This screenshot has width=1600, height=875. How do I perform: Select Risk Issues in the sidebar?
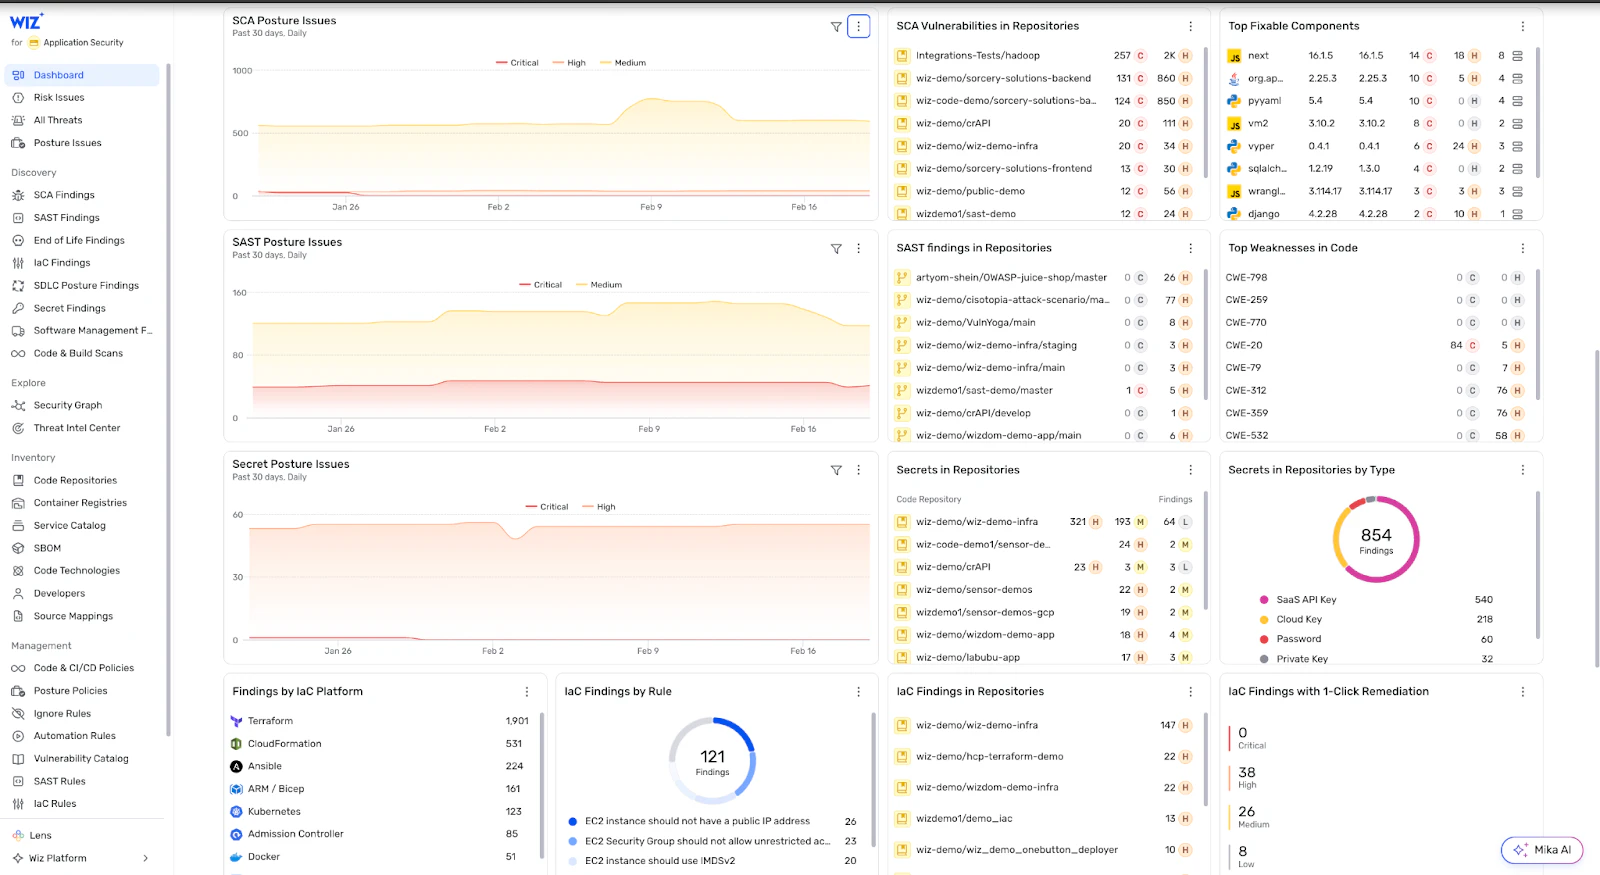point(59,98)
